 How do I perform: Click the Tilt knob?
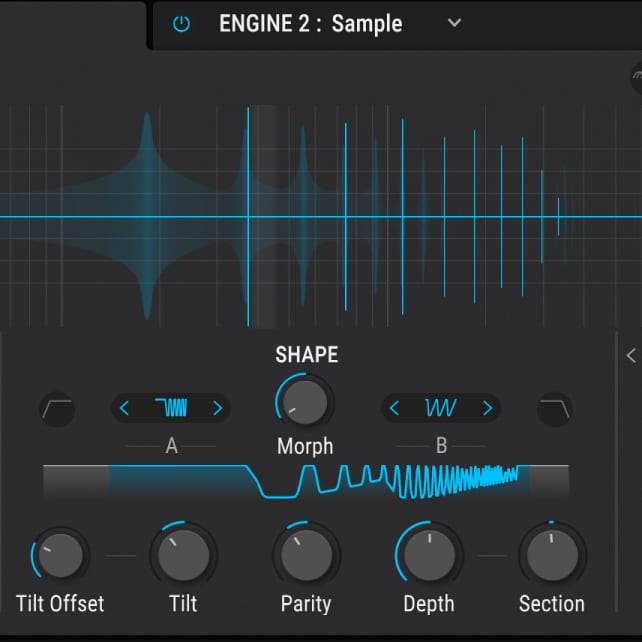click(x=183, y=554)
